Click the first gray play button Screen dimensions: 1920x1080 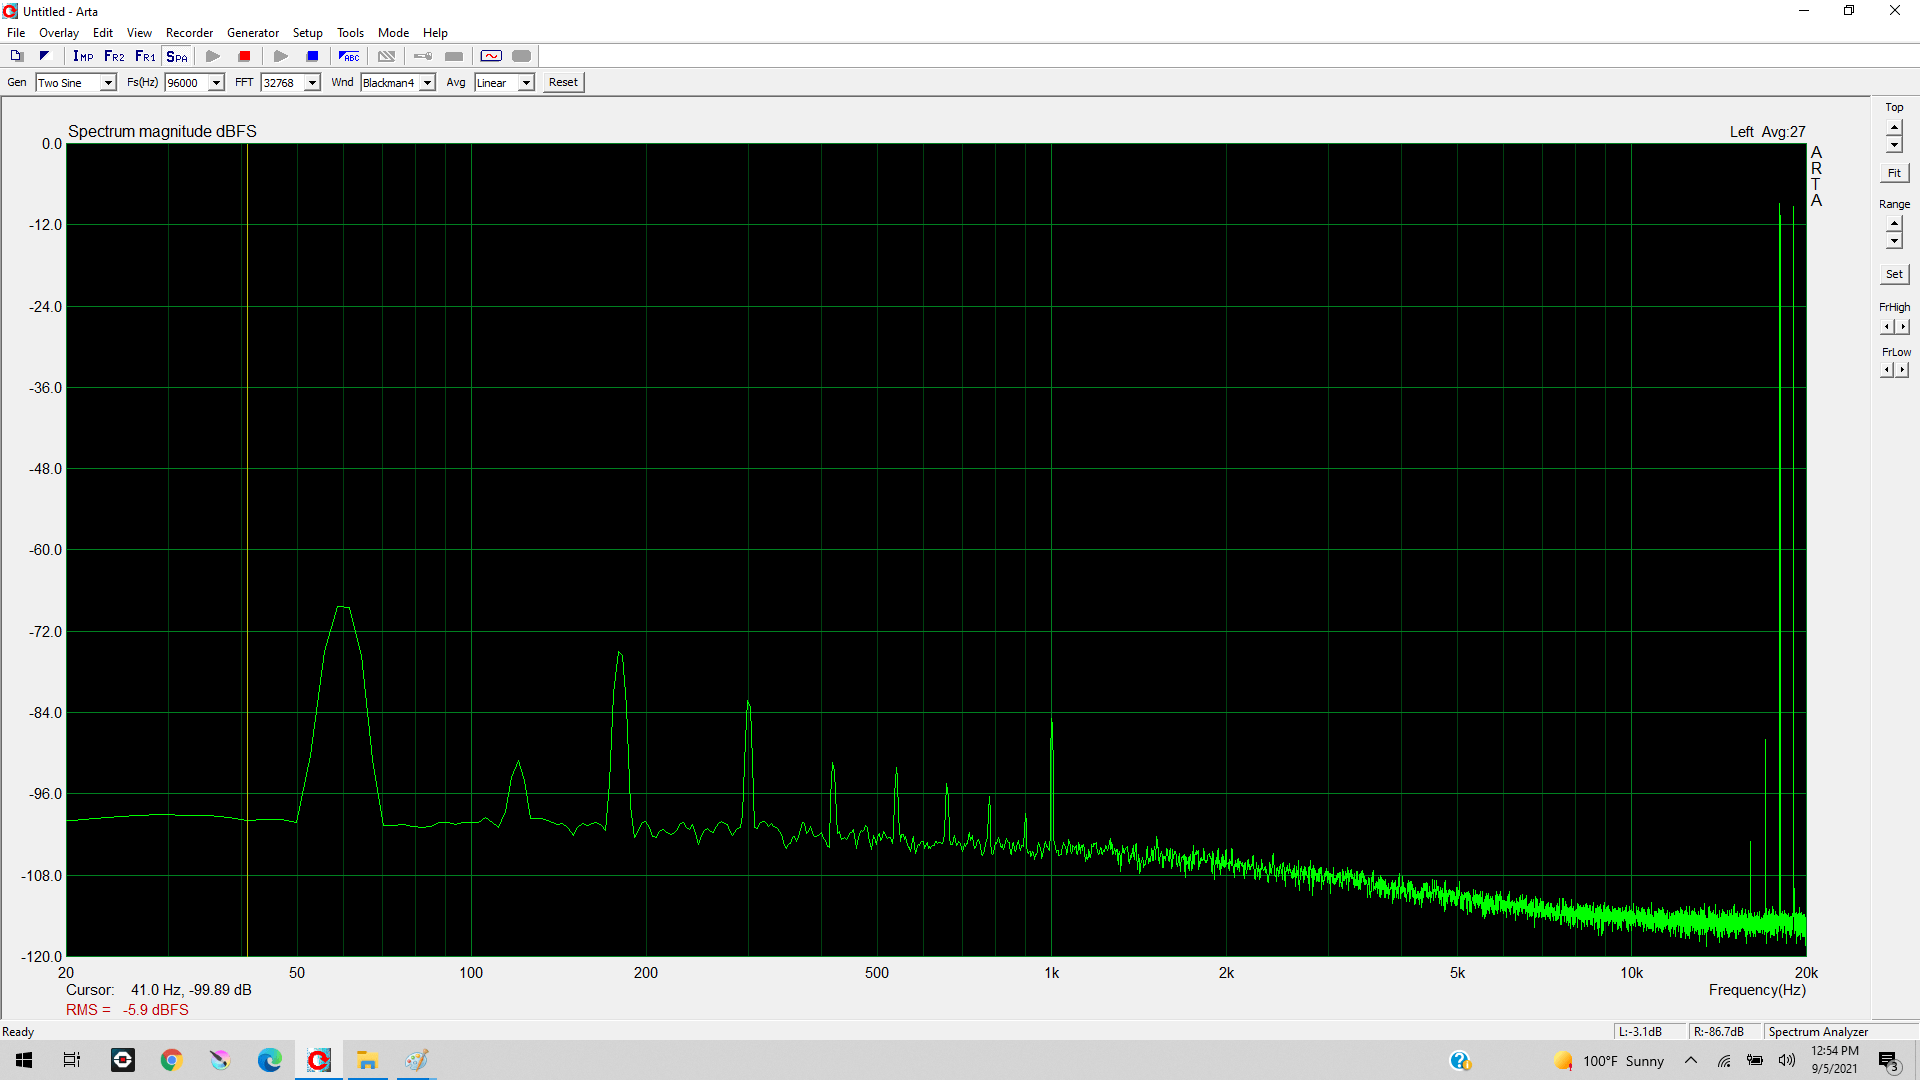click(x=213, y=56)
